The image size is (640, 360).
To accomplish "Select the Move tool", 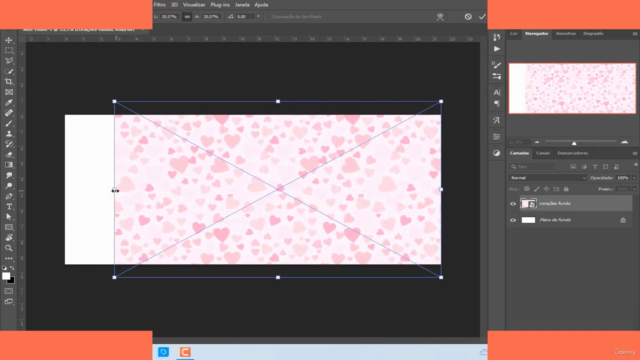I will [x=9, y=40].
